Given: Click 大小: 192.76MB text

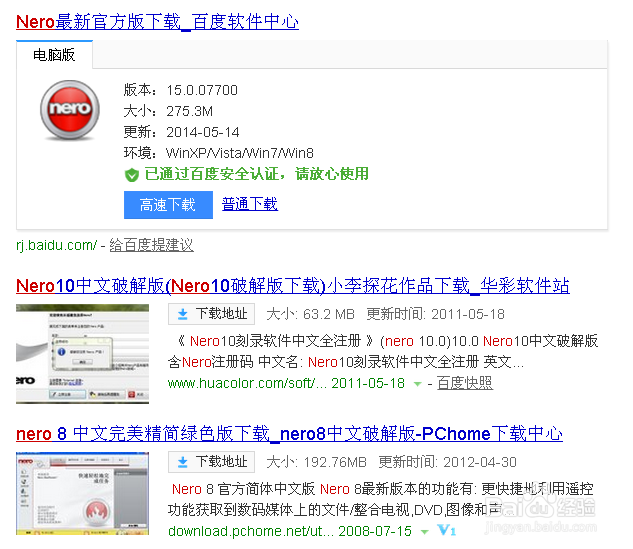Looking at the screenshot, I should coord(316,462).
